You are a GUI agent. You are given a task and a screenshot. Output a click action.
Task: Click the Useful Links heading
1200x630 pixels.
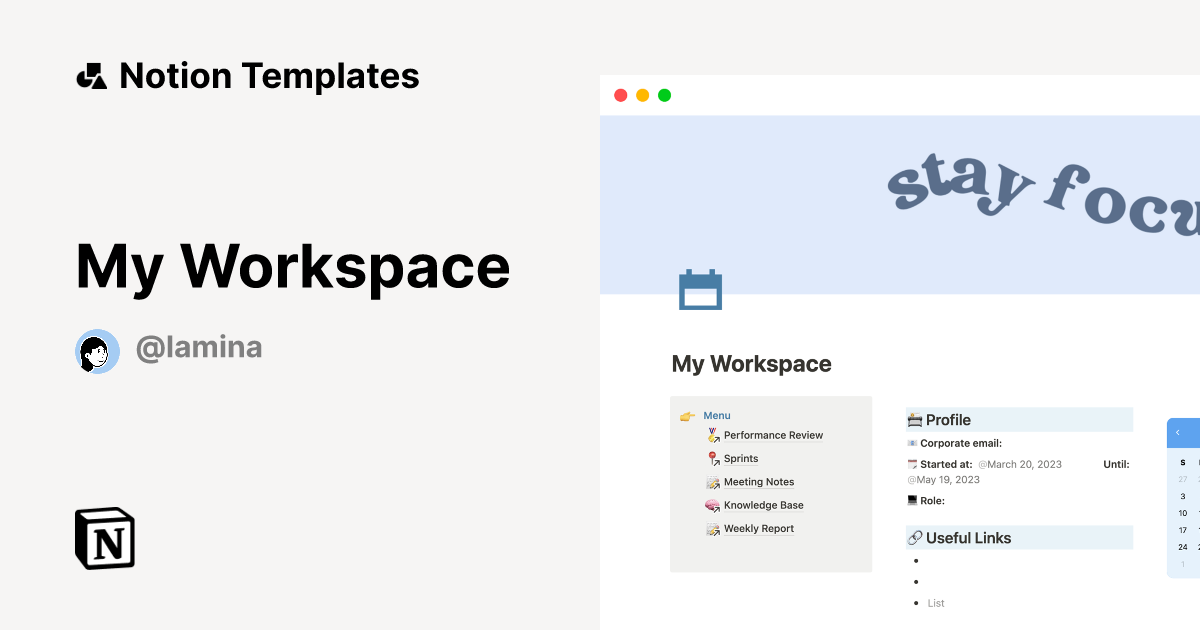[x=968, y=538]
